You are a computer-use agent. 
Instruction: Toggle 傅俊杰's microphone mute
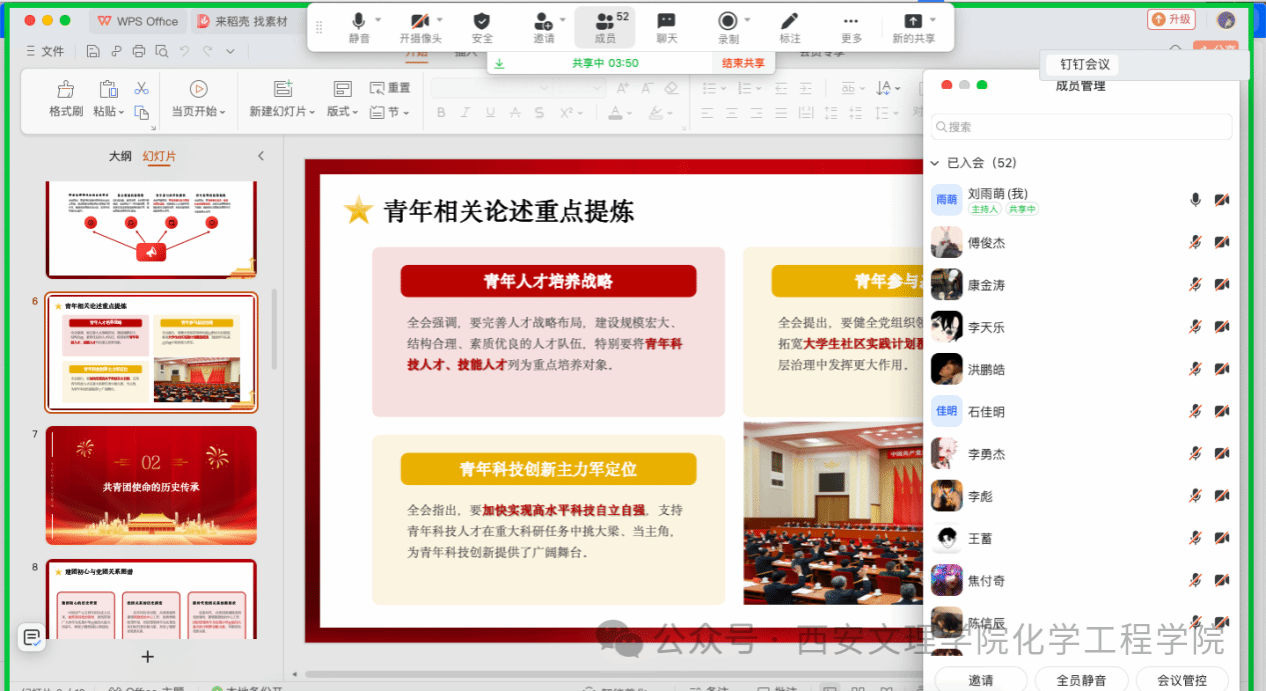tap(1194, 242)
